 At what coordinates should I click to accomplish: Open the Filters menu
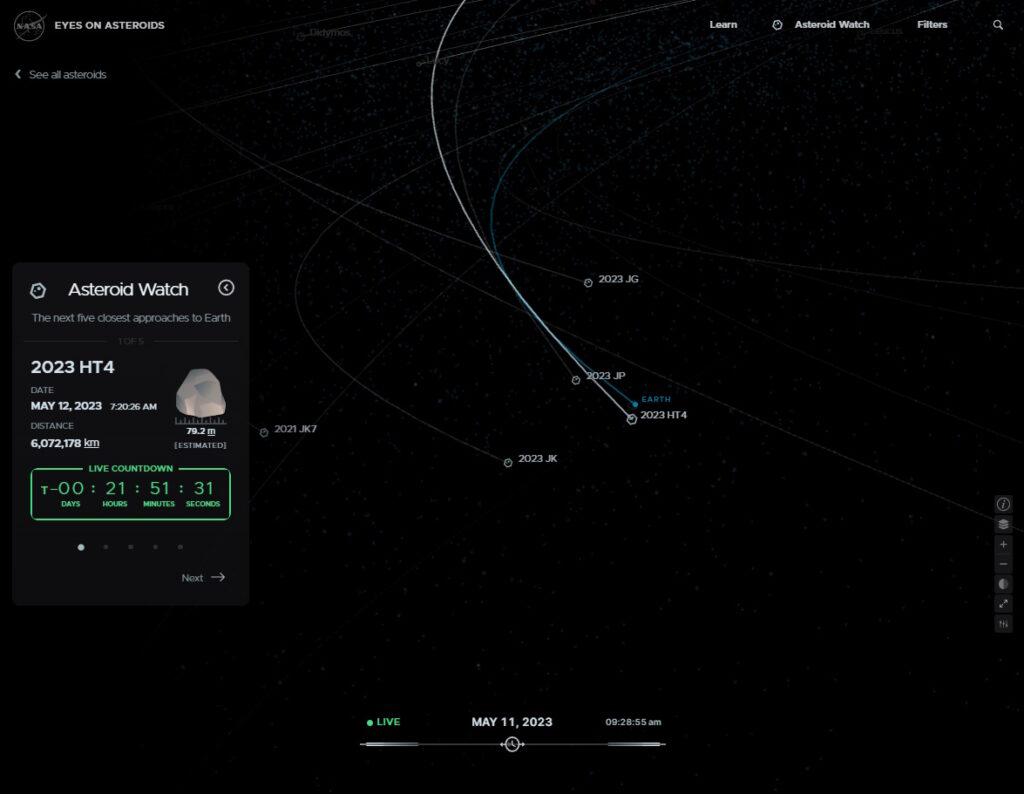(932, 25)
